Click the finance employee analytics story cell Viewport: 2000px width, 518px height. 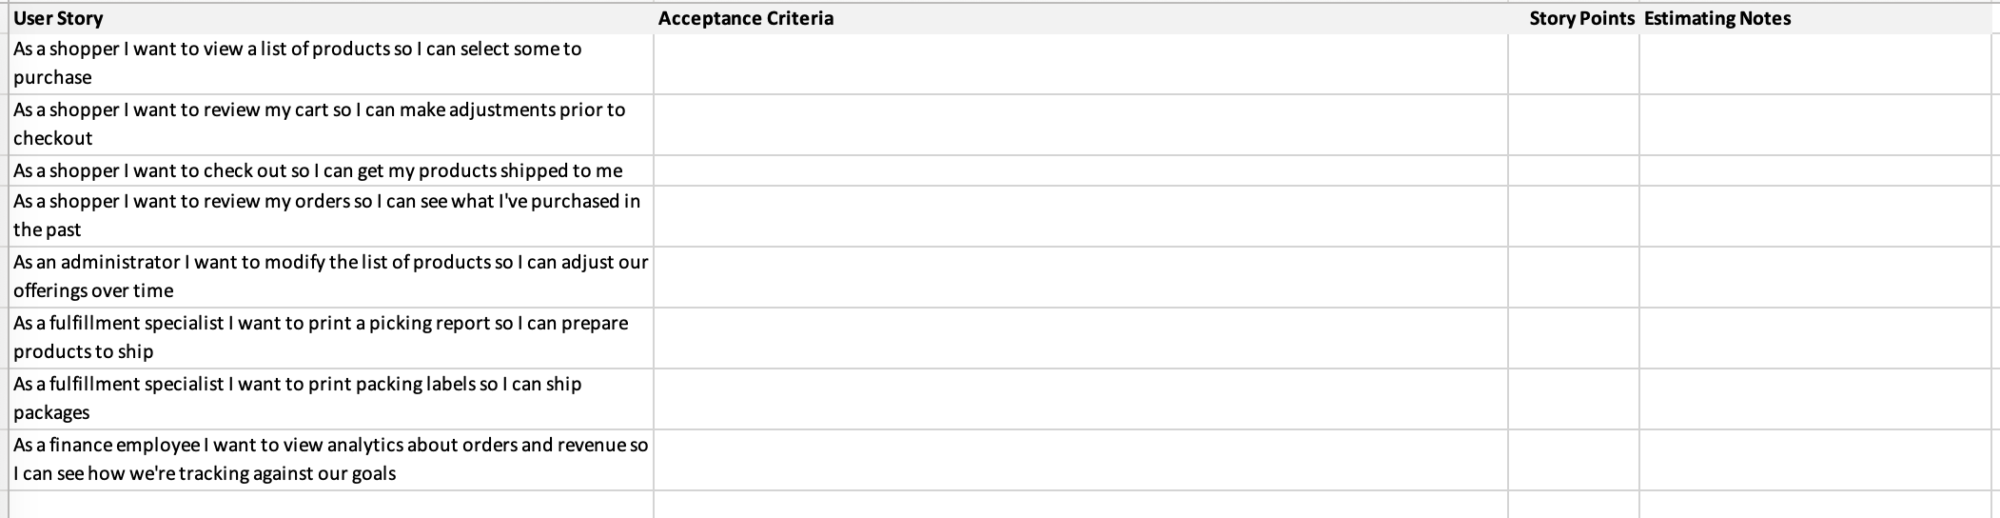tap(330, 459)
